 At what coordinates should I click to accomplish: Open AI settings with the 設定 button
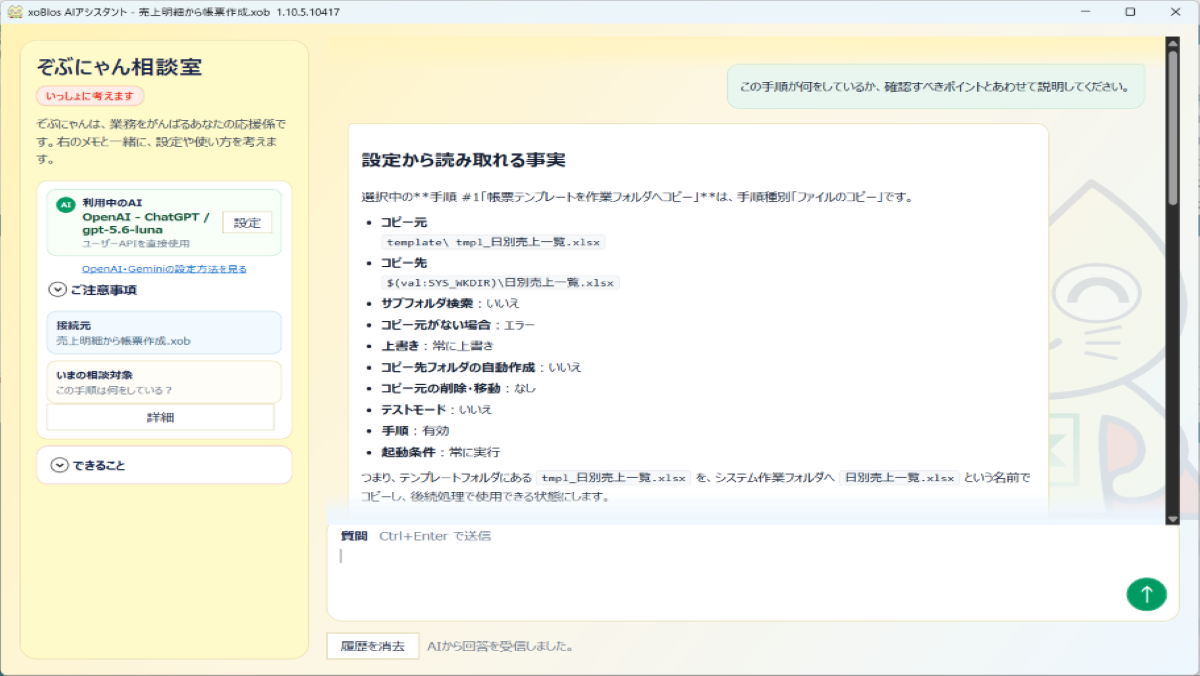[247, 223]
